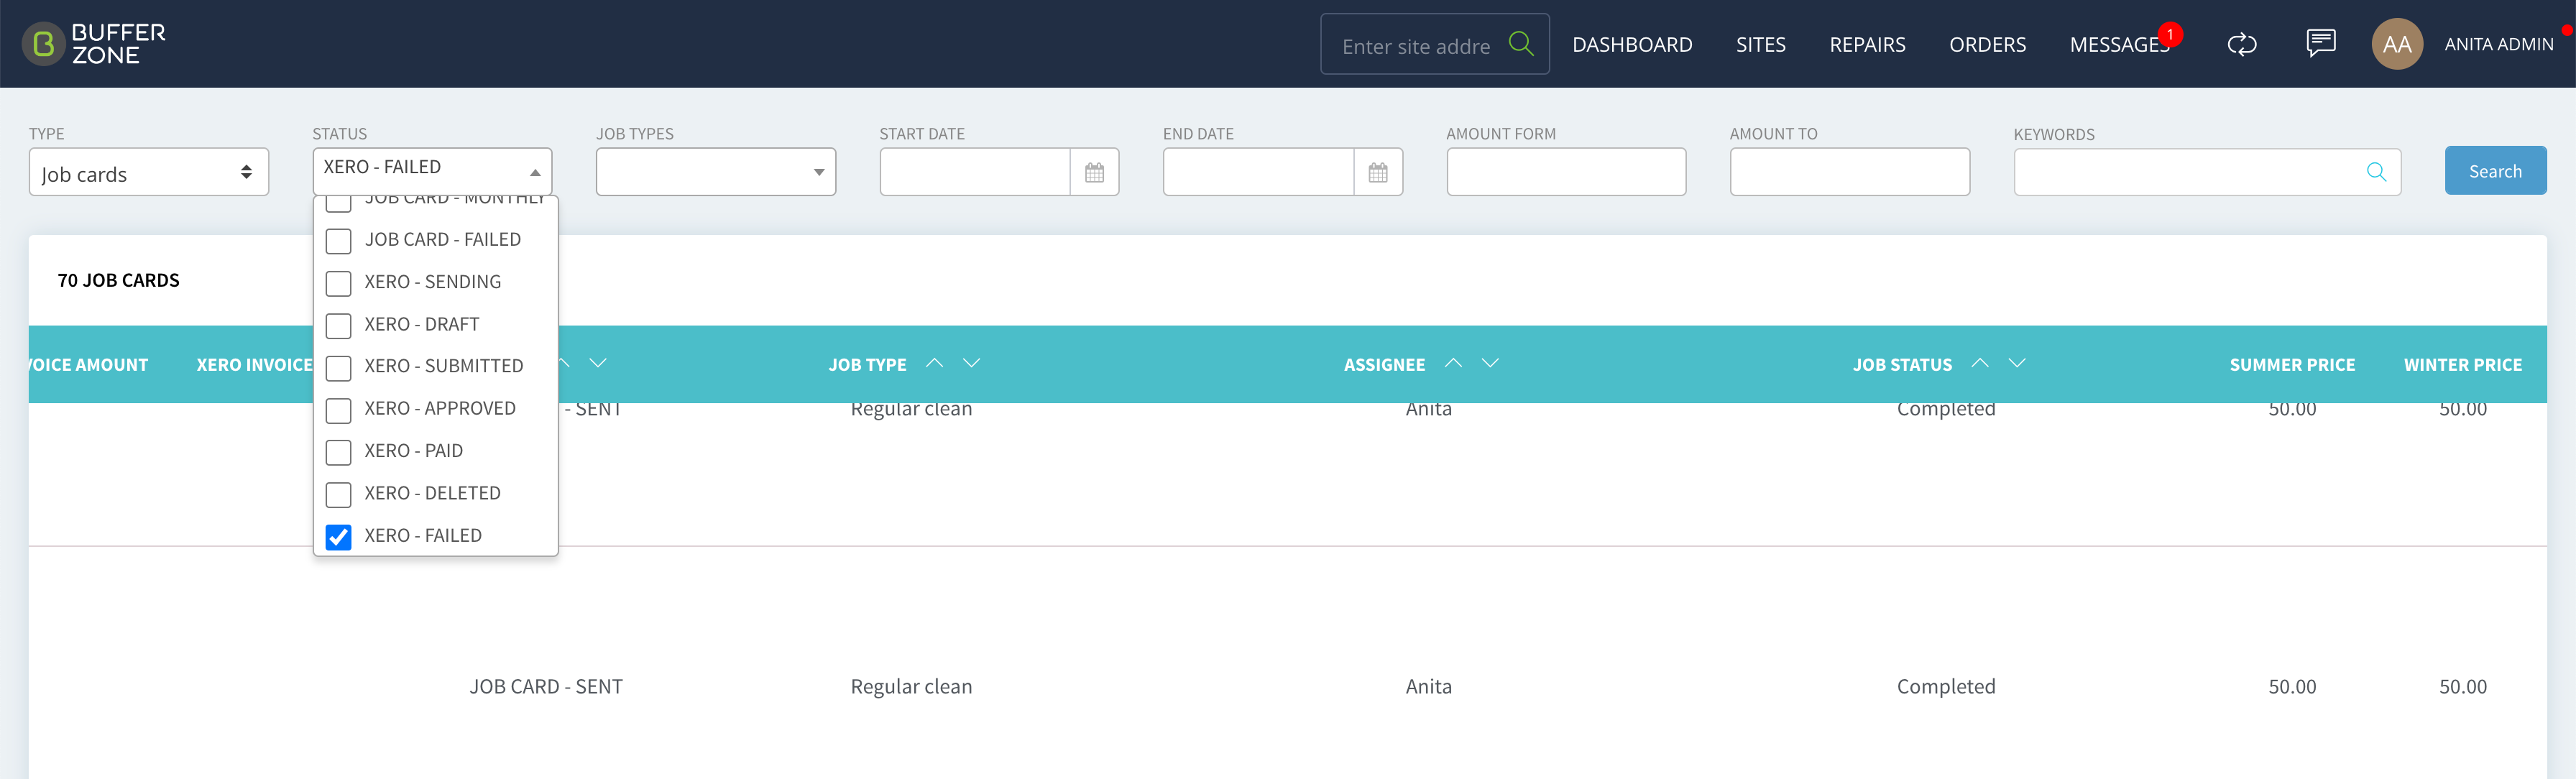Sort Assignee ascending arrow
The image size is (2576, 779).
click(1453, 363)
